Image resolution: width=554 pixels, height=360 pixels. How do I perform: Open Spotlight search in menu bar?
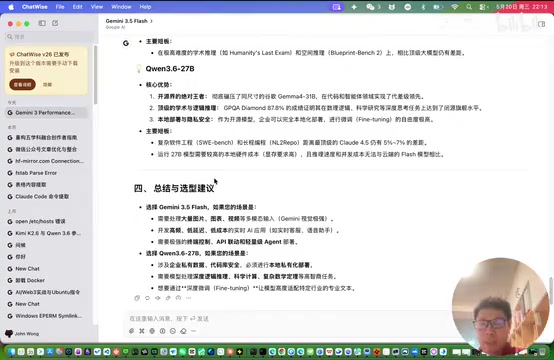point(469,7)
